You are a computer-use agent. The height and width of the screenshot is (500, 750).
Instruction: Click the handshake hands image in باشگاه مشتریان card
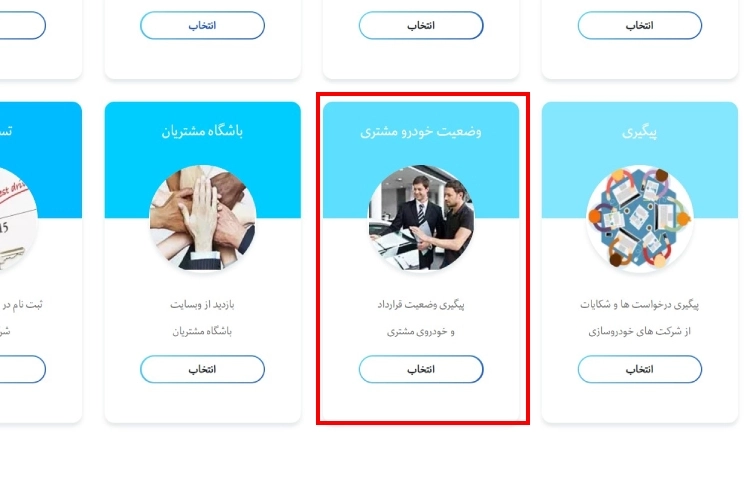click(x=202, y=218)
